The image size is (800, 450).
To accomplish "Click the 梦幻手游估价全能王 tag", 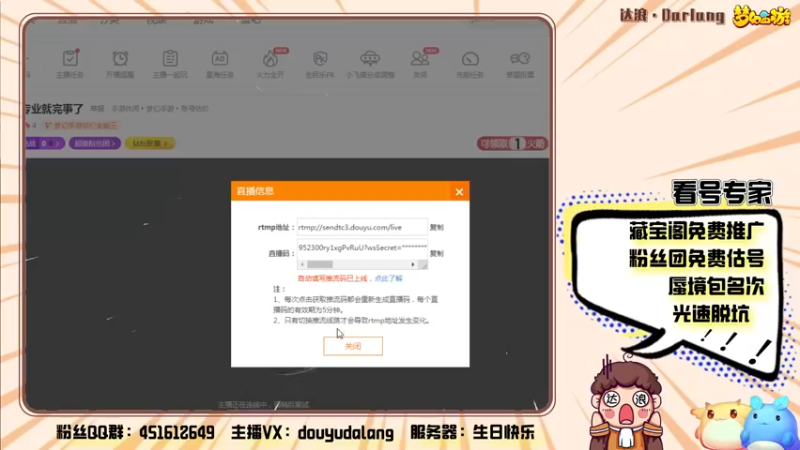I will pyautogui.click(x=82, y=126).
